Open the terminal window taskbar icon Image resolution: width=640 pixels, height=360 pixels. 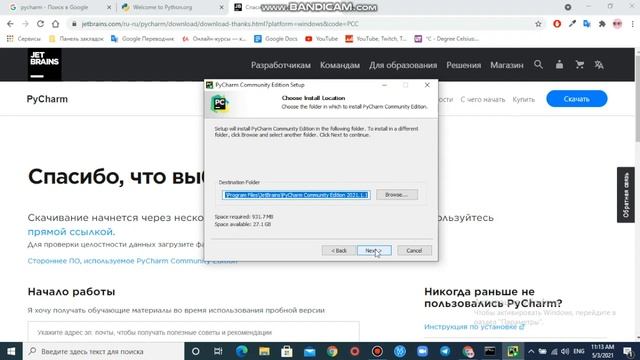pyautogui.click(x=490, y=351)
